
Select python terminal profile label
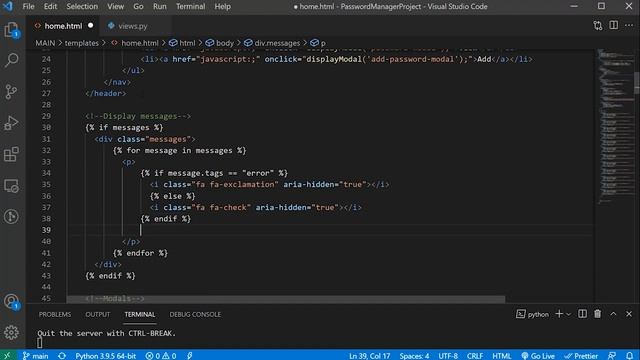click(533, 314)
